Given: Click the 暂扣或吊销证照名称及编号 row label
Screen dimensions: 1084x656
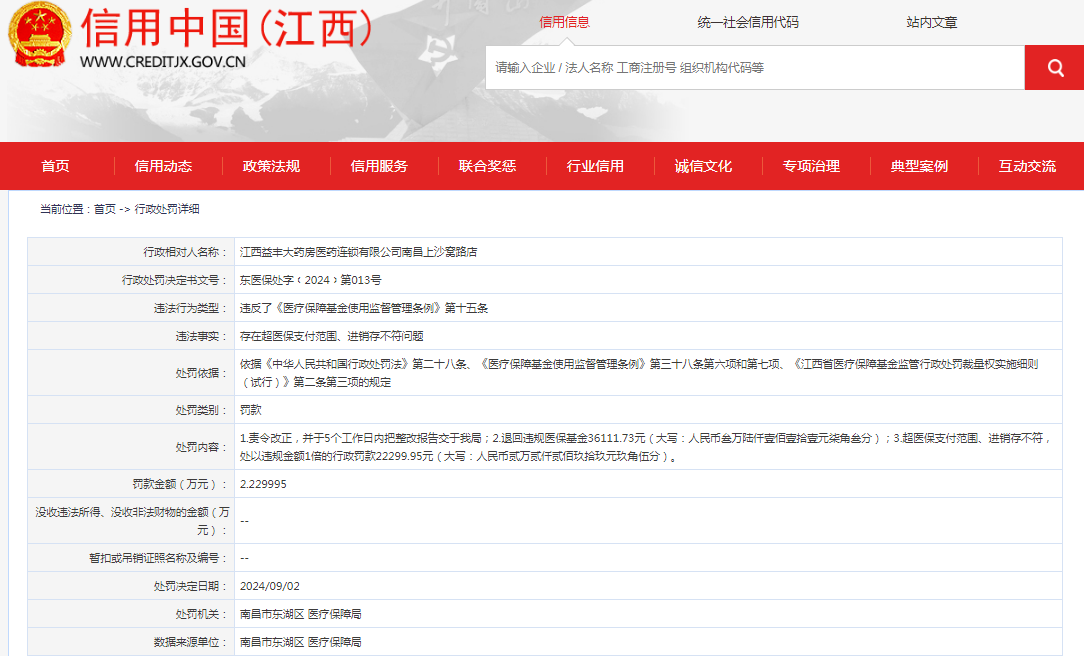Looking at the screenshot, I should pos(158,558).
